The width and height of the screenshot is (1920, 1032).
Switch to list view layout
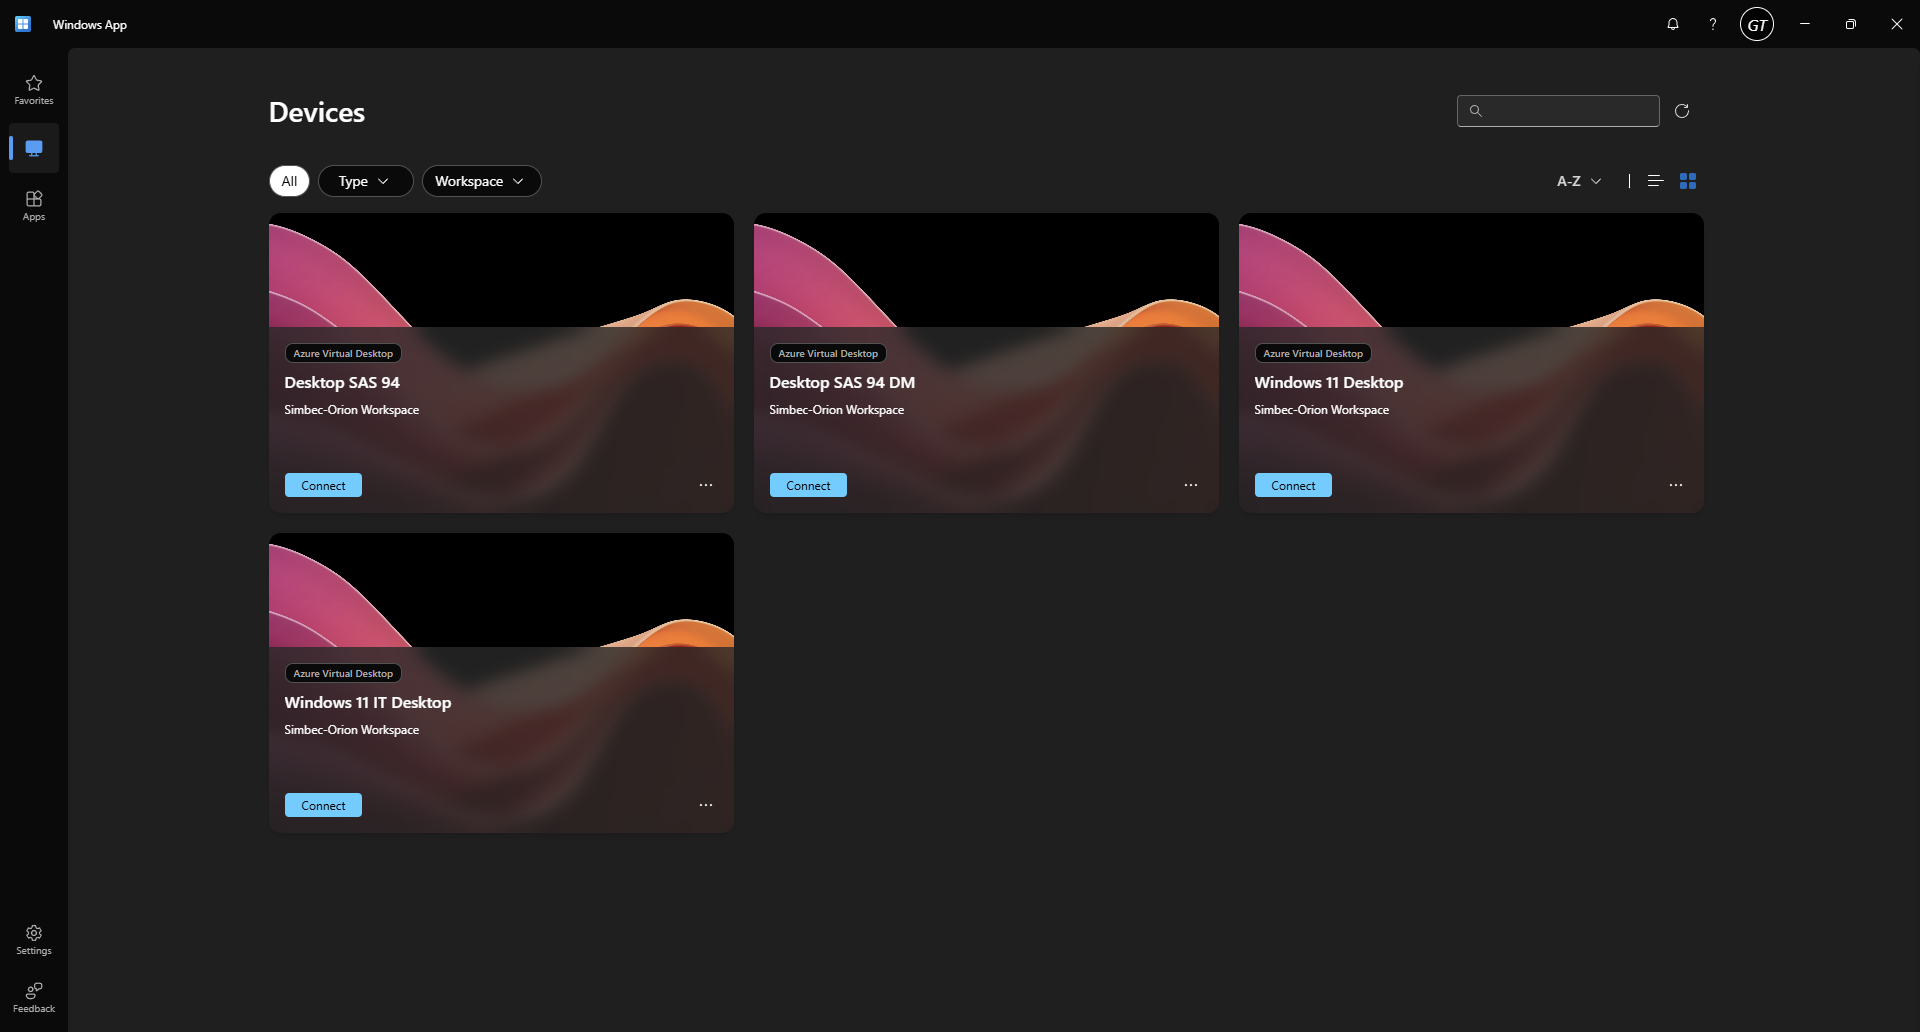click(1655, 181)
